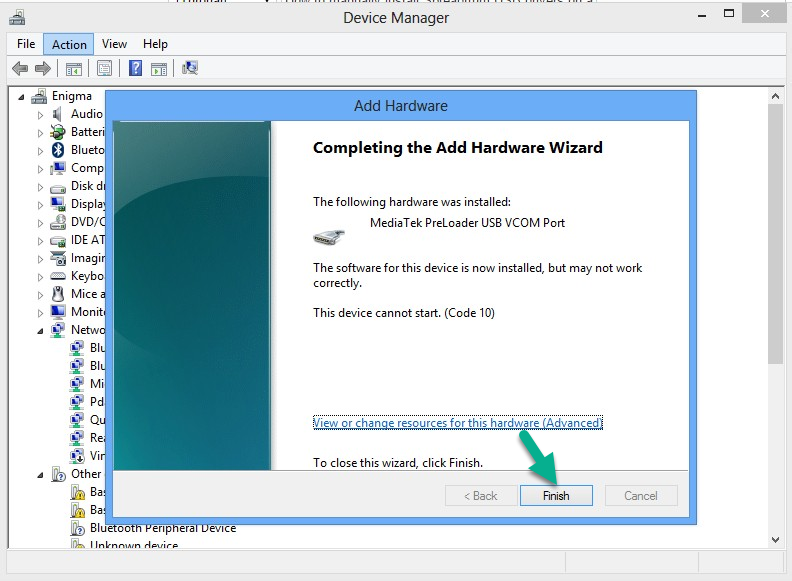Click the Computer category icon
792x581 pixels.
[x=58, y=168]
